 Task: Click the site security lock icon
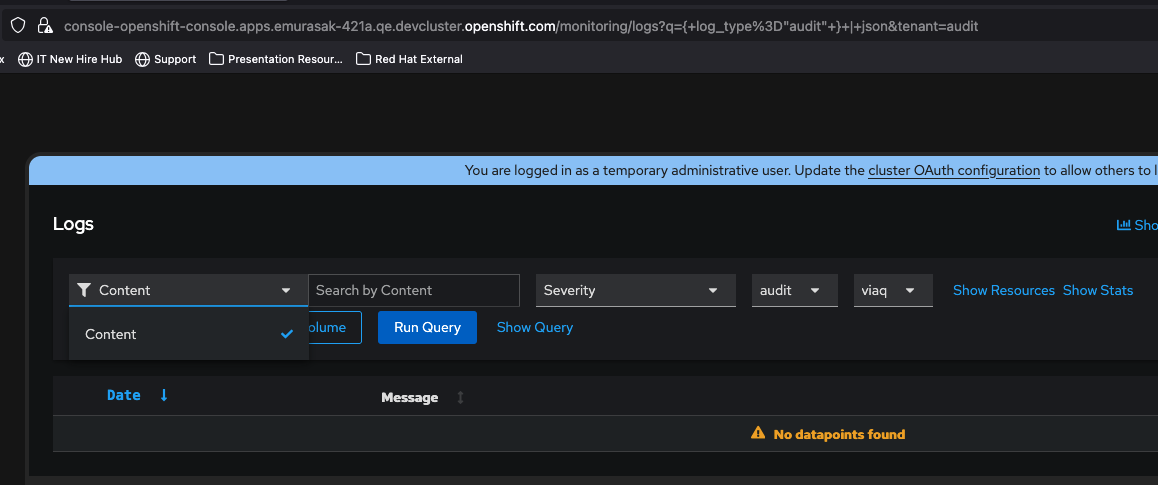(x=45, y=26)
